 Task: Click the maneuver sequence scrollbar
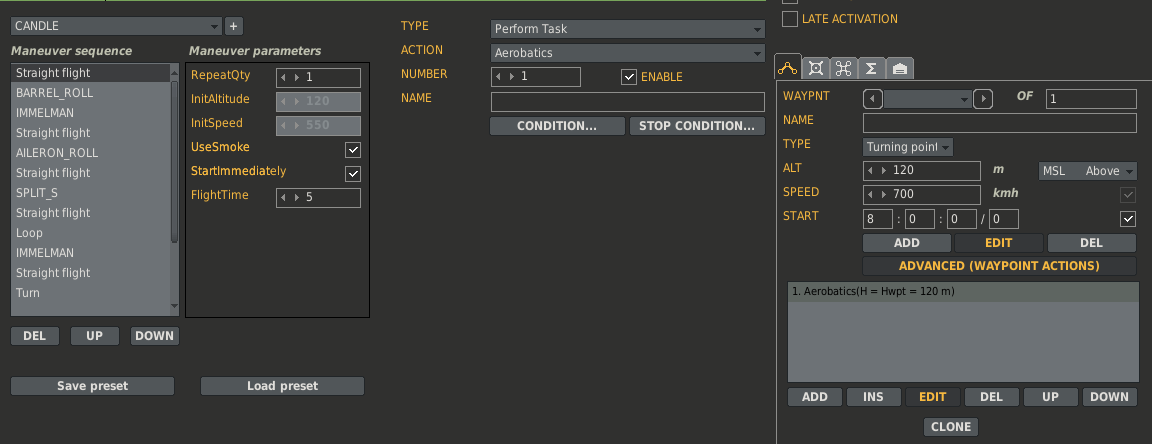(x=174, y=187)
